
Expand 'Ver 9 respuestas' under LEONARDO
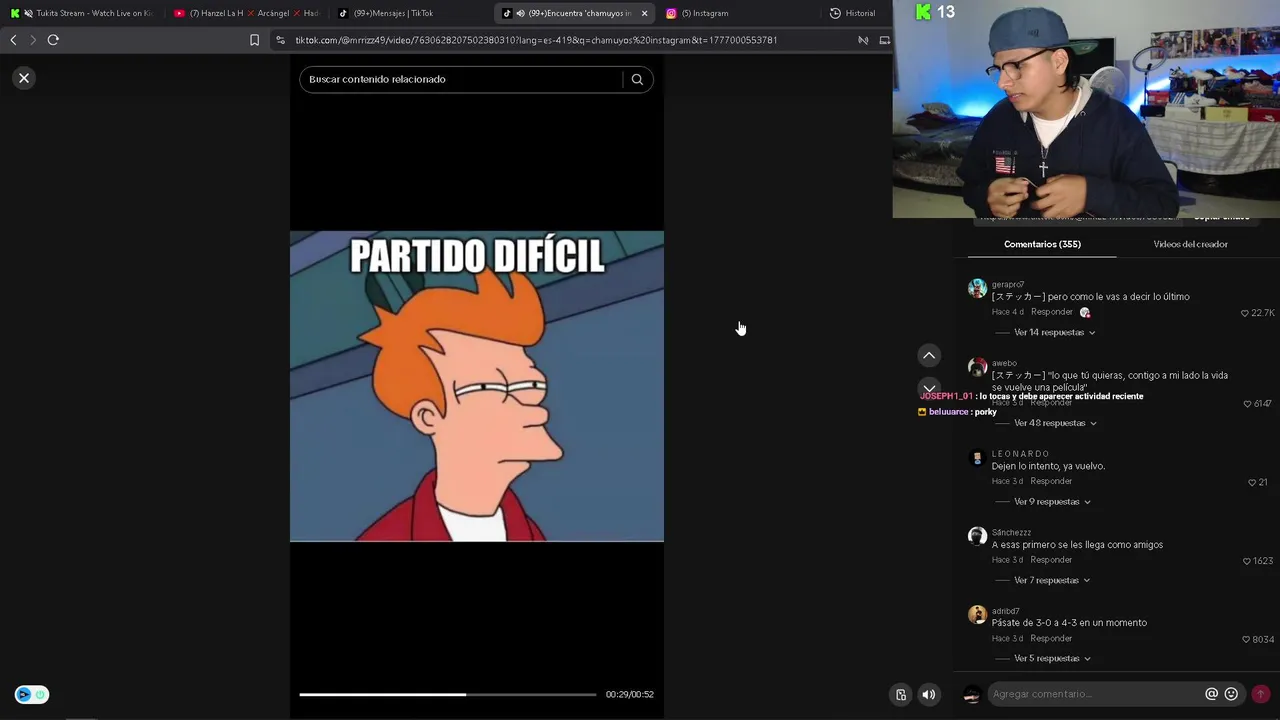(x=1052, y=502)
